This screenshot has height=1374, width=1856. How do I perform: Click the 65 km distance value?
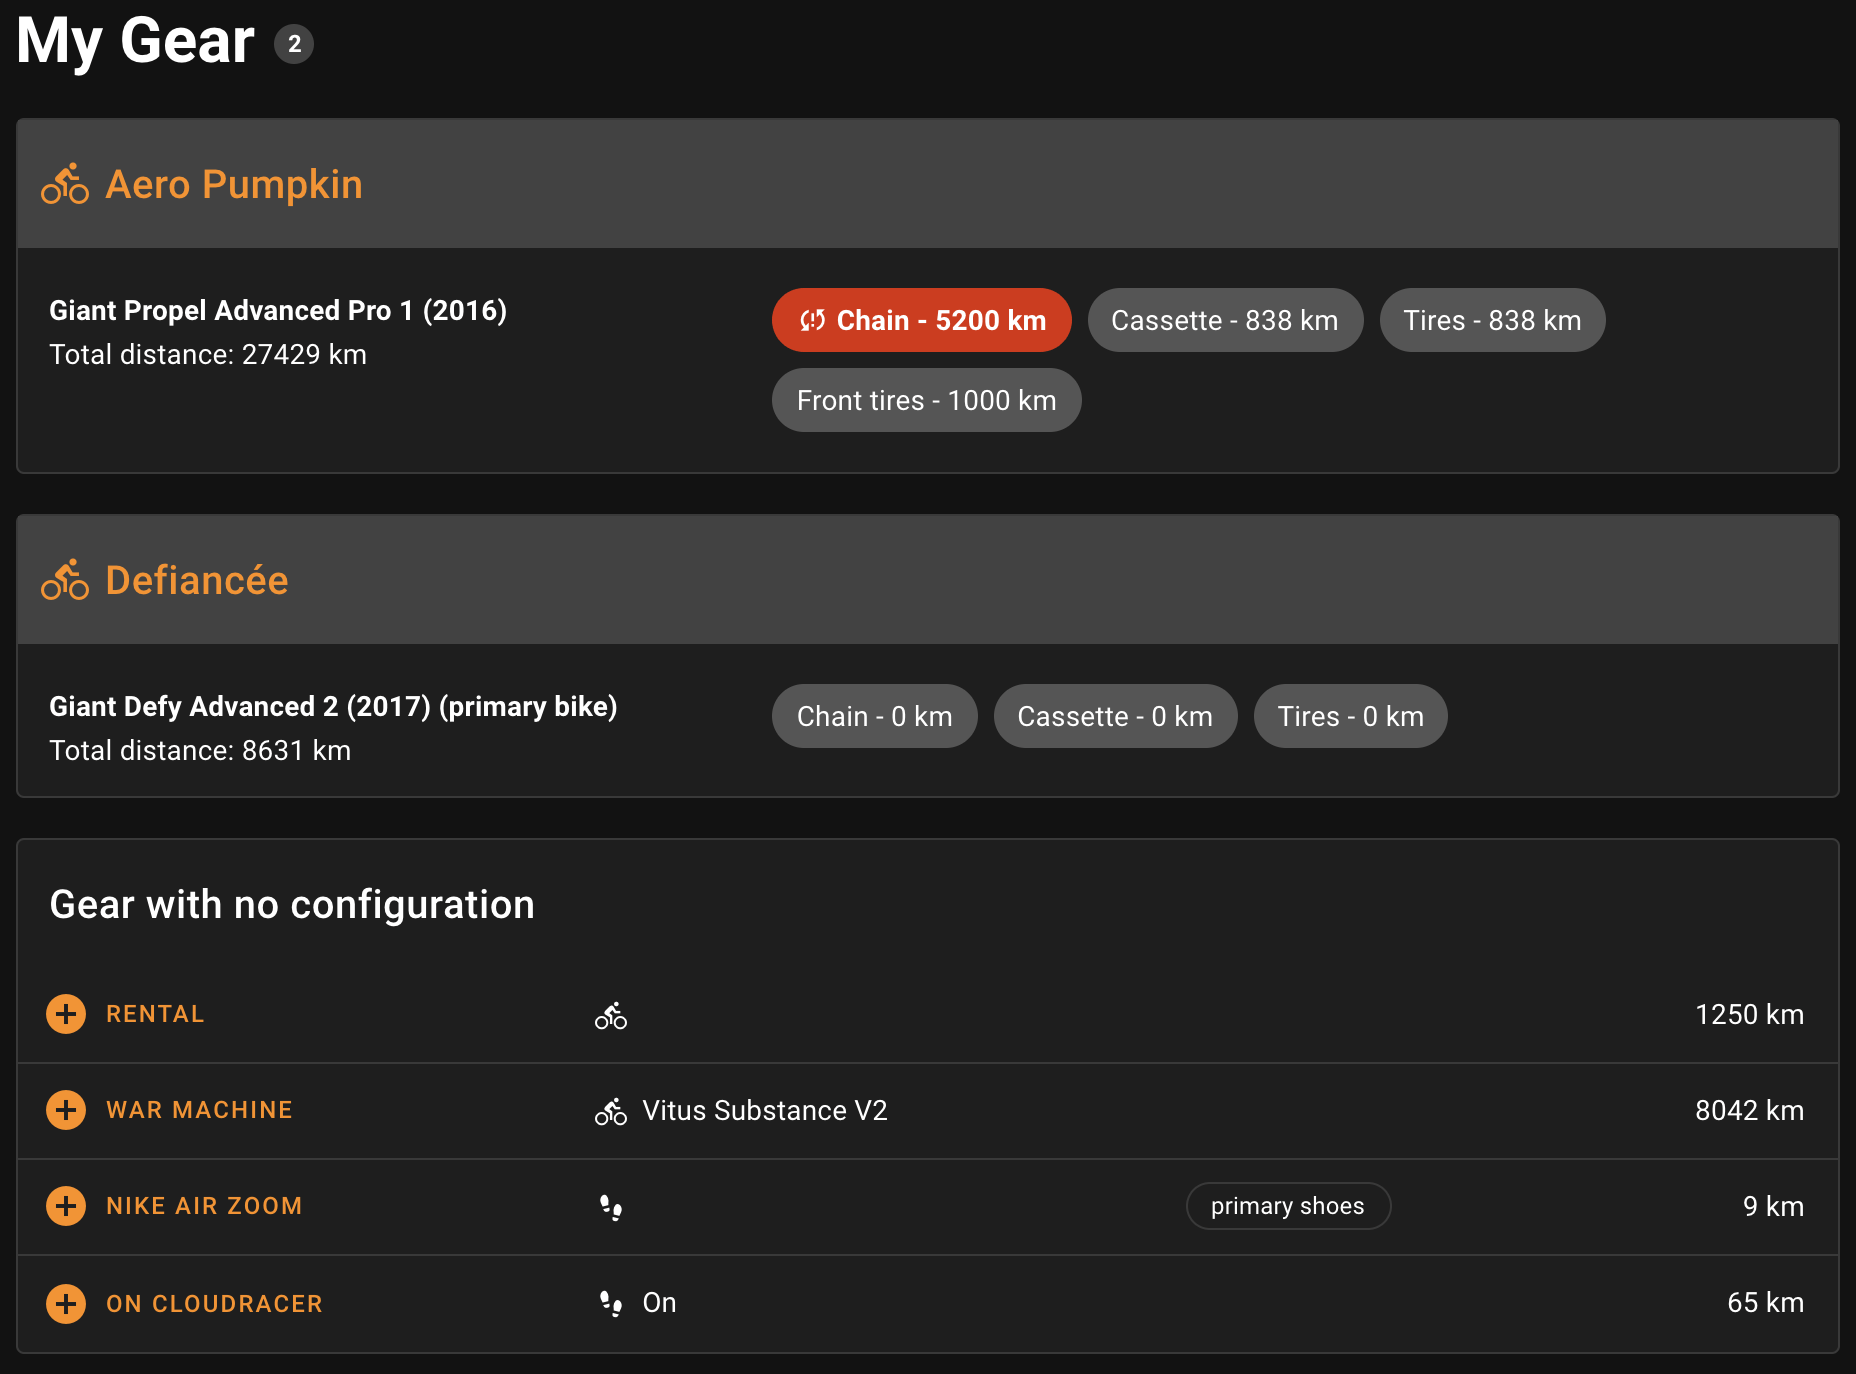pyautogui.click(x=1765, y=1303)
